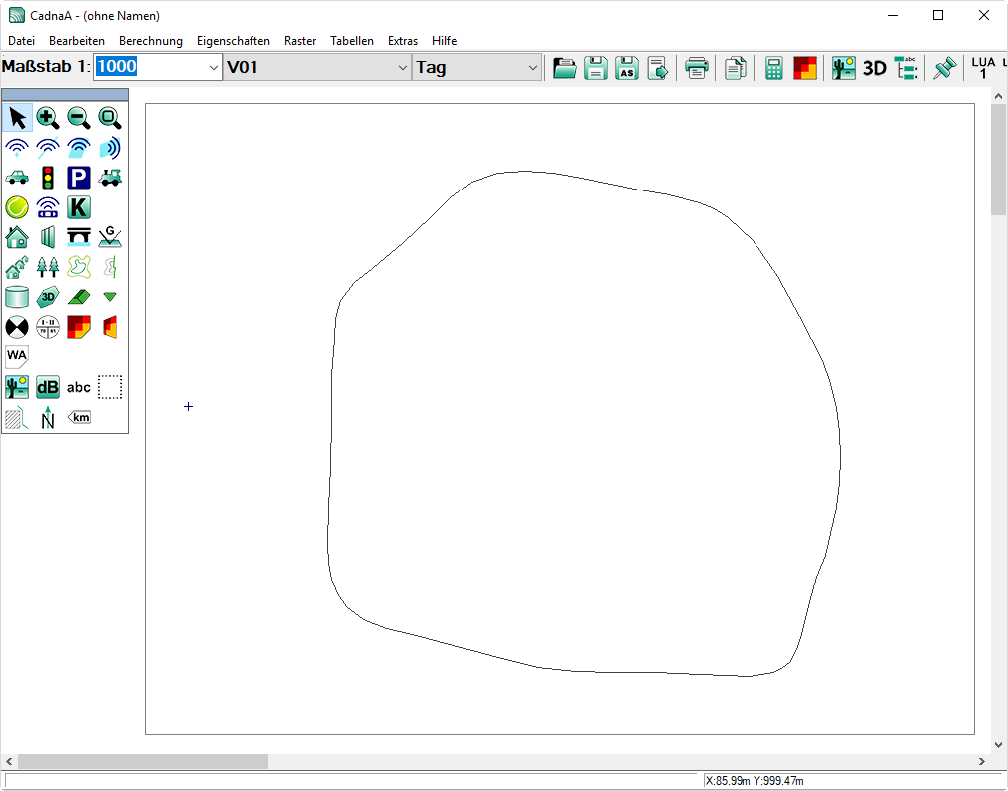Click the grid calculation colored toolbar icon
Image resolution: width=1008 pixels, height=791 pixels.
click(805, 68)
